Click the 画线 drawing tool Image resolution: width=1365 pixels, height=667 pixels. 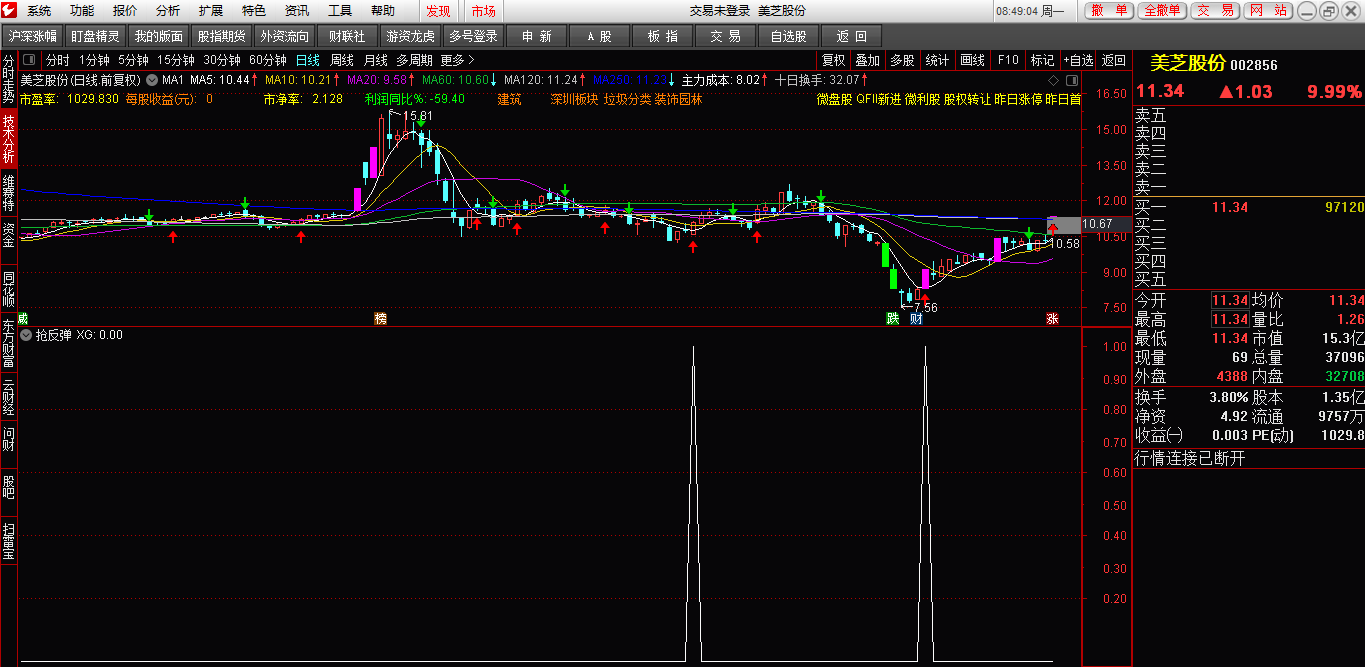point(972,60)
